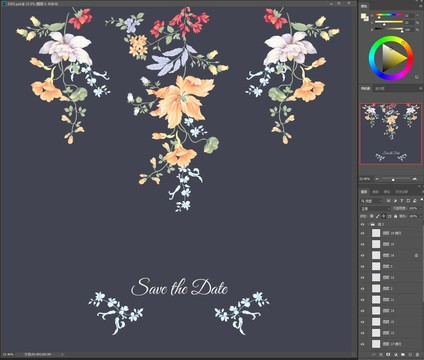
Task: Open the Color panel flyout menu
Action: (x=421, y=6)
